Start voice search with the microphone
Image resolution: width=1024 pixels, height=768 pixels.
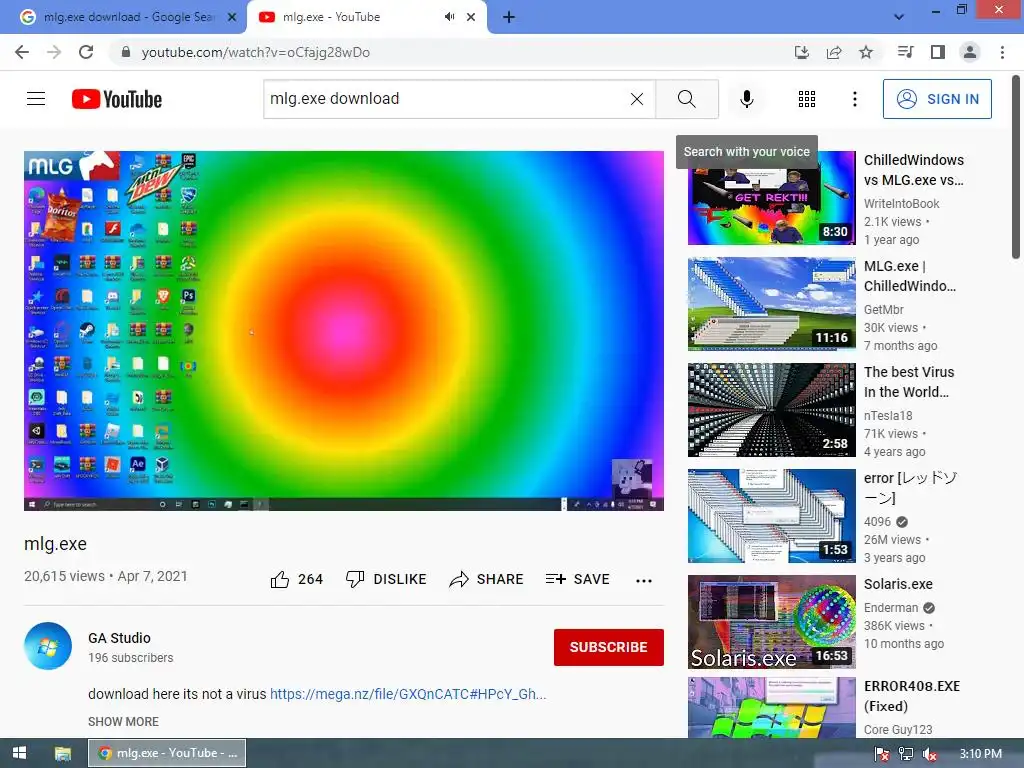(746, 99)
